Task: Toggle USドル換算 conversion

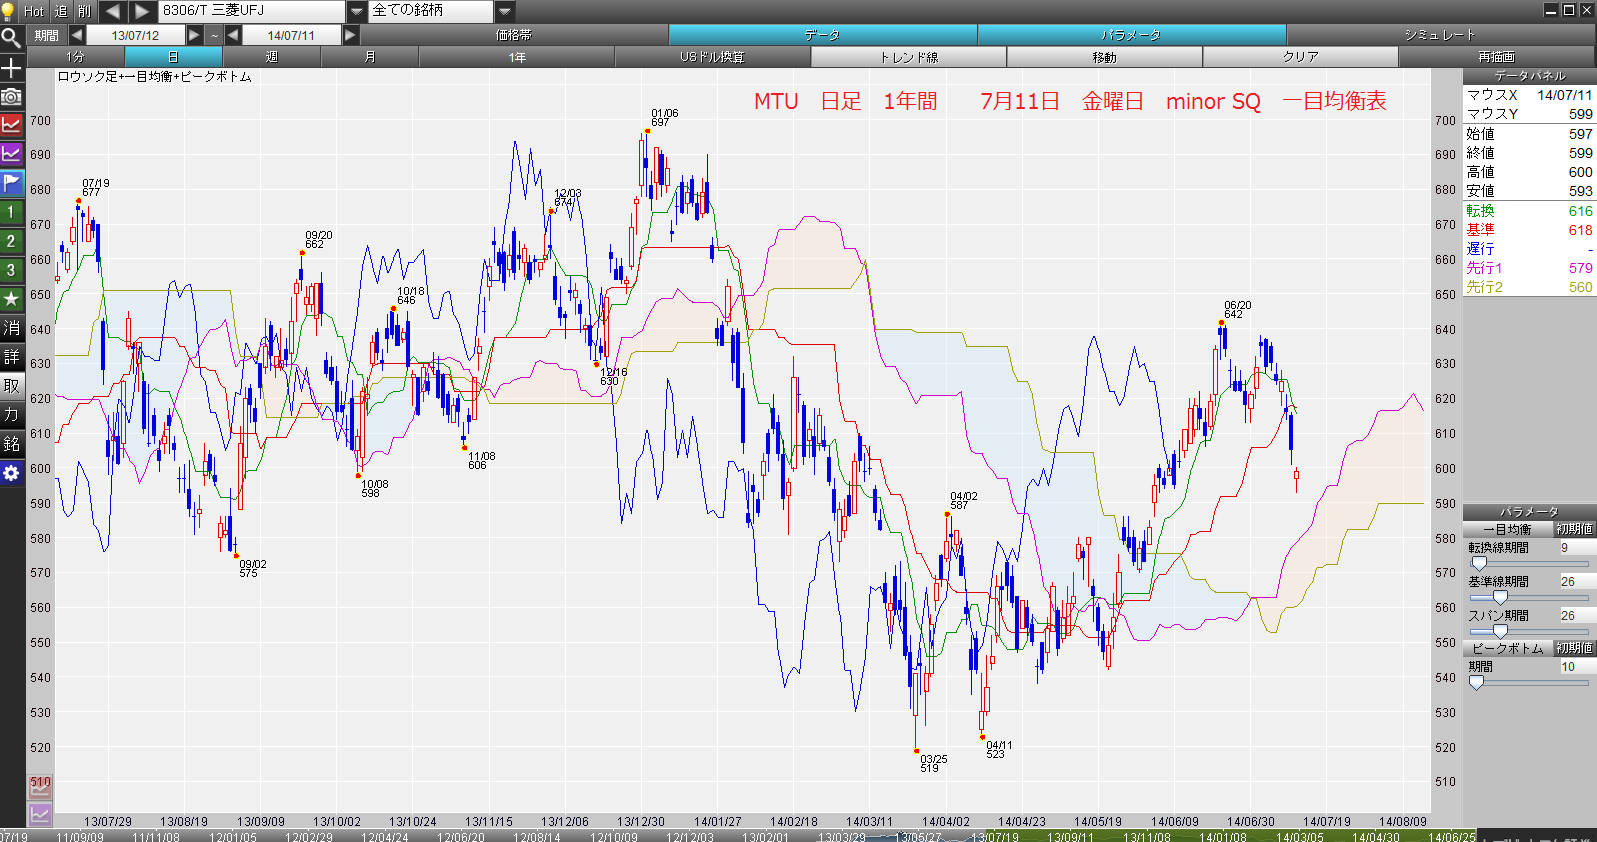Action: pyautogui.click(x=712, y=57)
